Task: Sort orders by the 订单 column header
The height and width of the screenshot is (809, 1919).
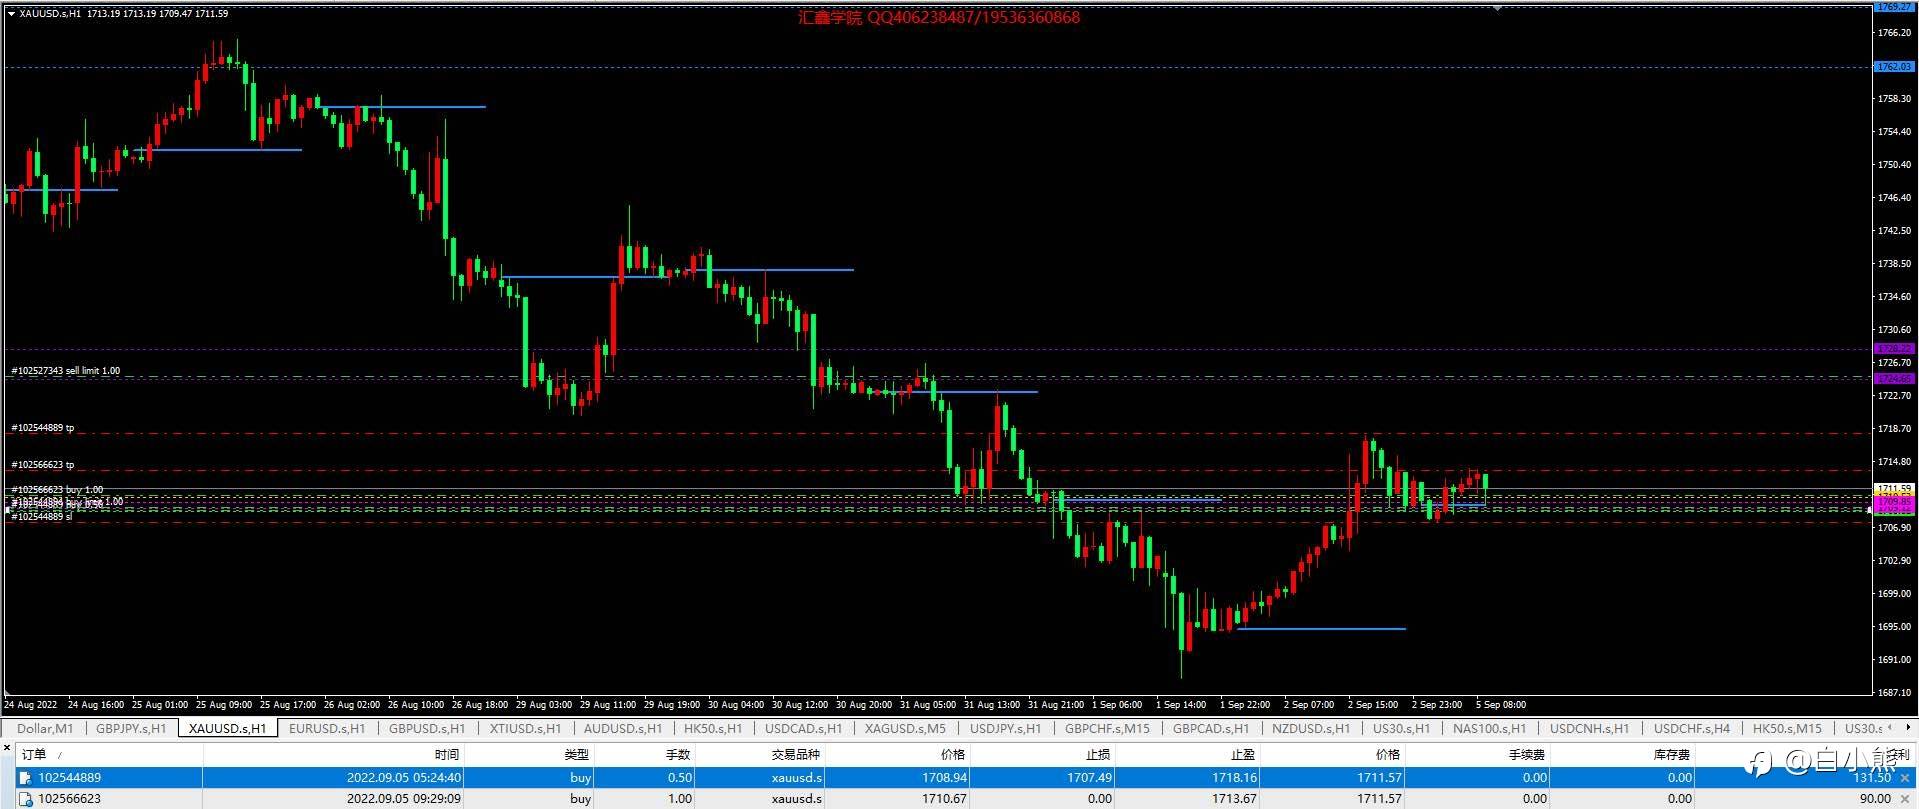Action: [34, 755]
